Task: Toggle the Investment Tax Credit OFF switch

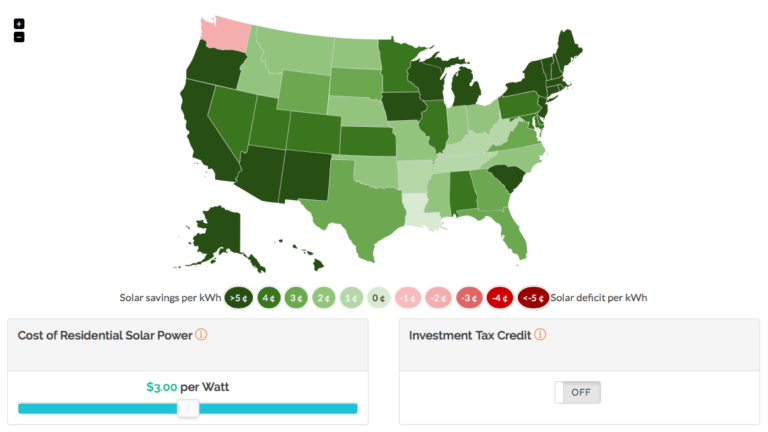Action: pyautogui.click(x=577, y=392)
